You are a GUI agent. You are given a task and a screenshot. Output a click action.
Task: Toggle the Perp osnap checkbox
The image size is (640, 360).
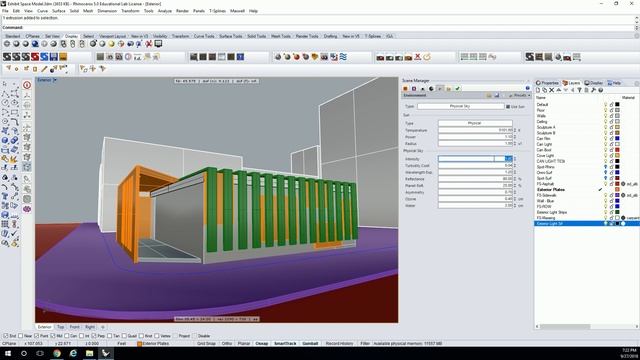point(94,336)
